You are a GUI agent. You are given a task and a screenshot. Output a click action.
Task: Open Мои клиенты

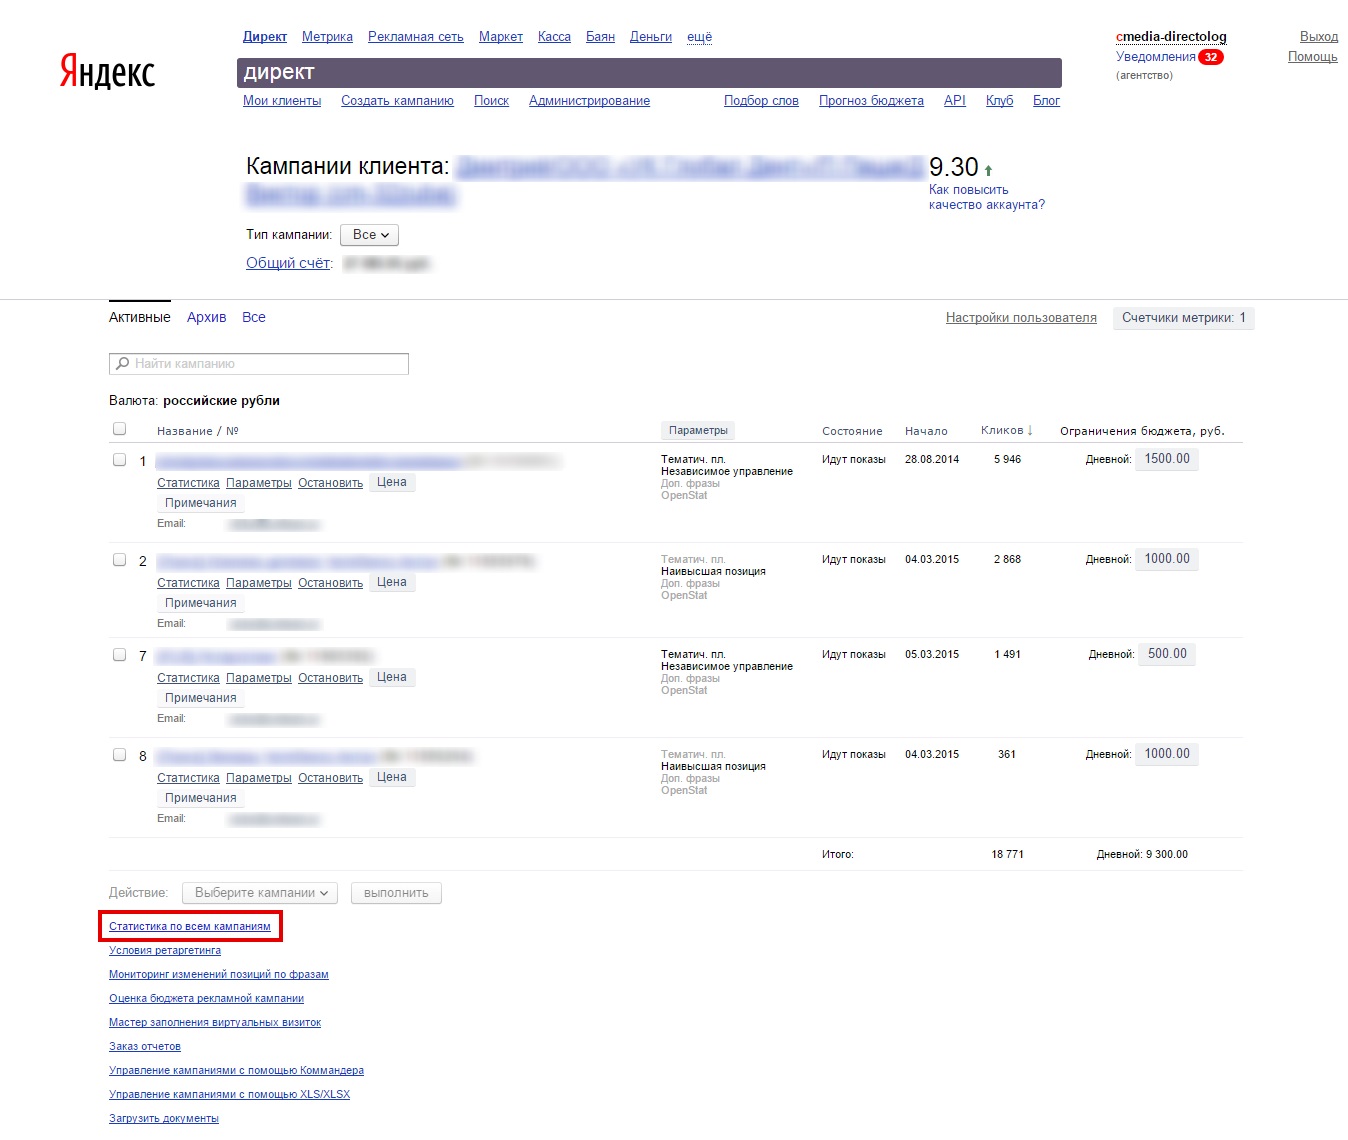coord(282,101)
